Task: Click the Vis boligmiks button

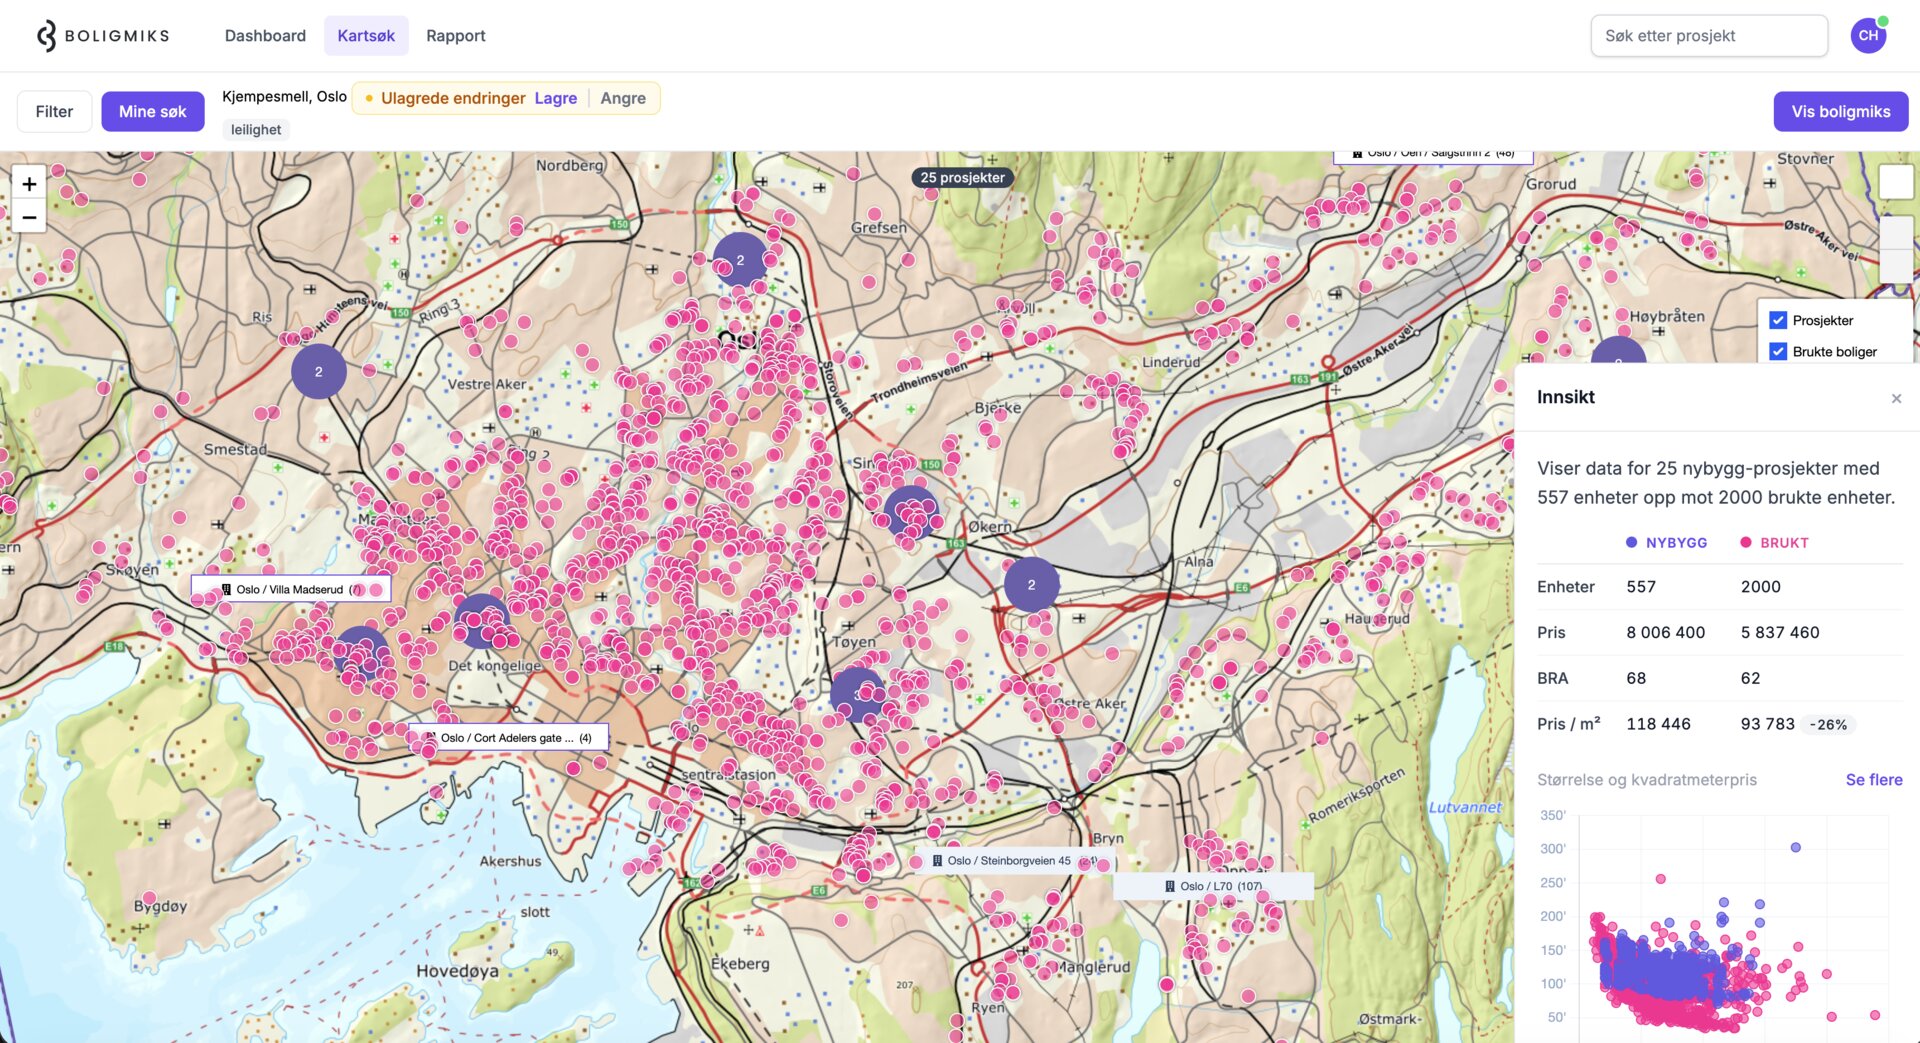Action: (x=1840, y=112)
